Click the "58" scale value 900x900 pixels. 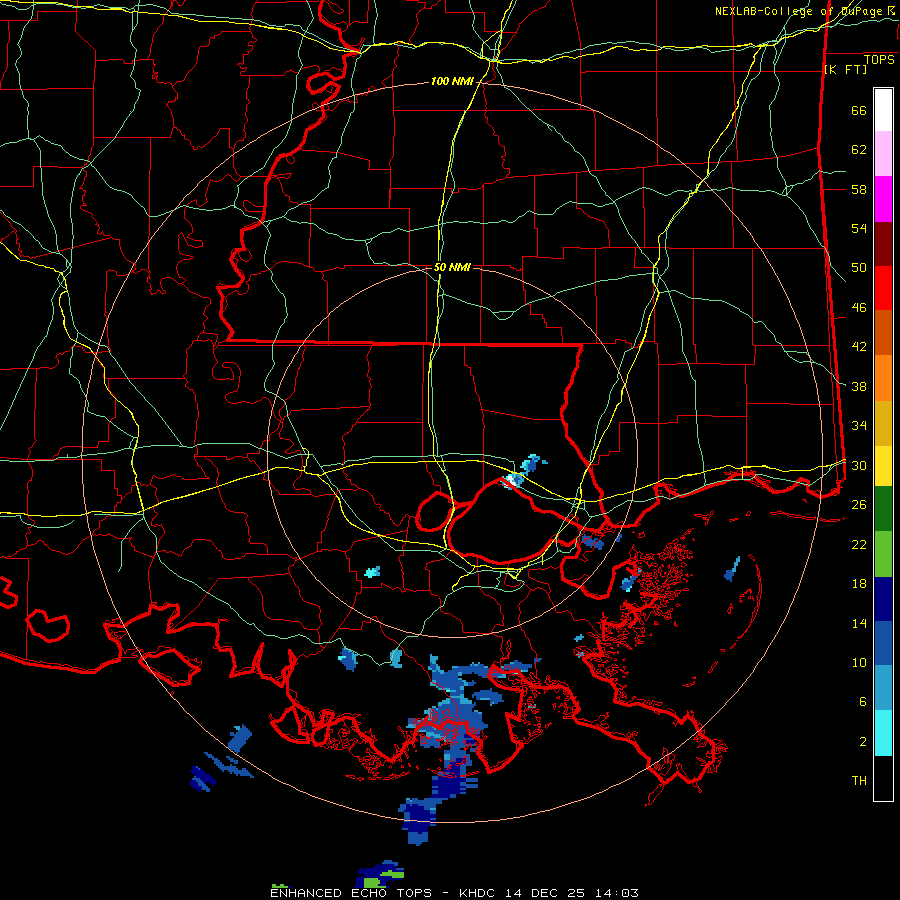(859, 189)
